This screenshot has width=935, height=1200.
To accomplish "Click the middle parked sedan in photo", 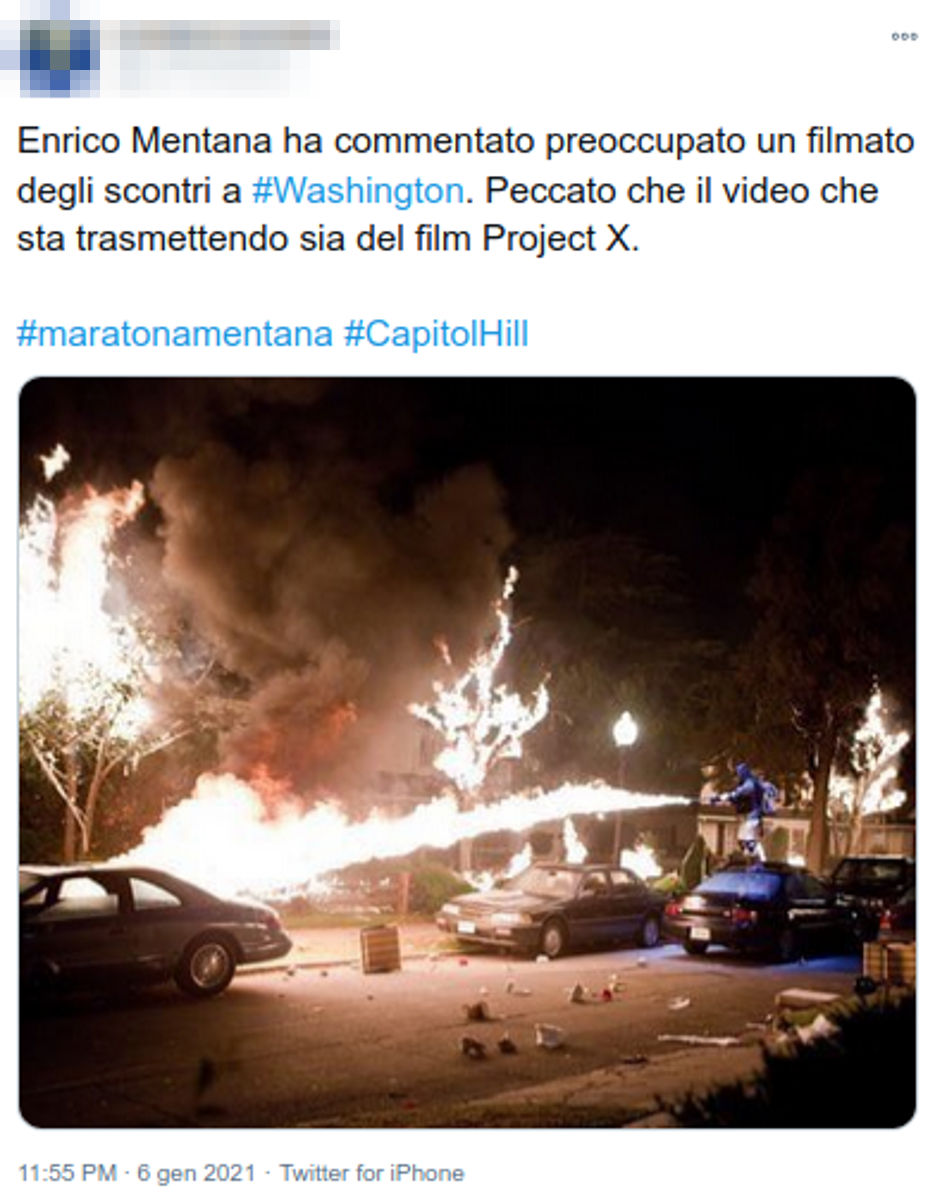I will pos(552,908).
